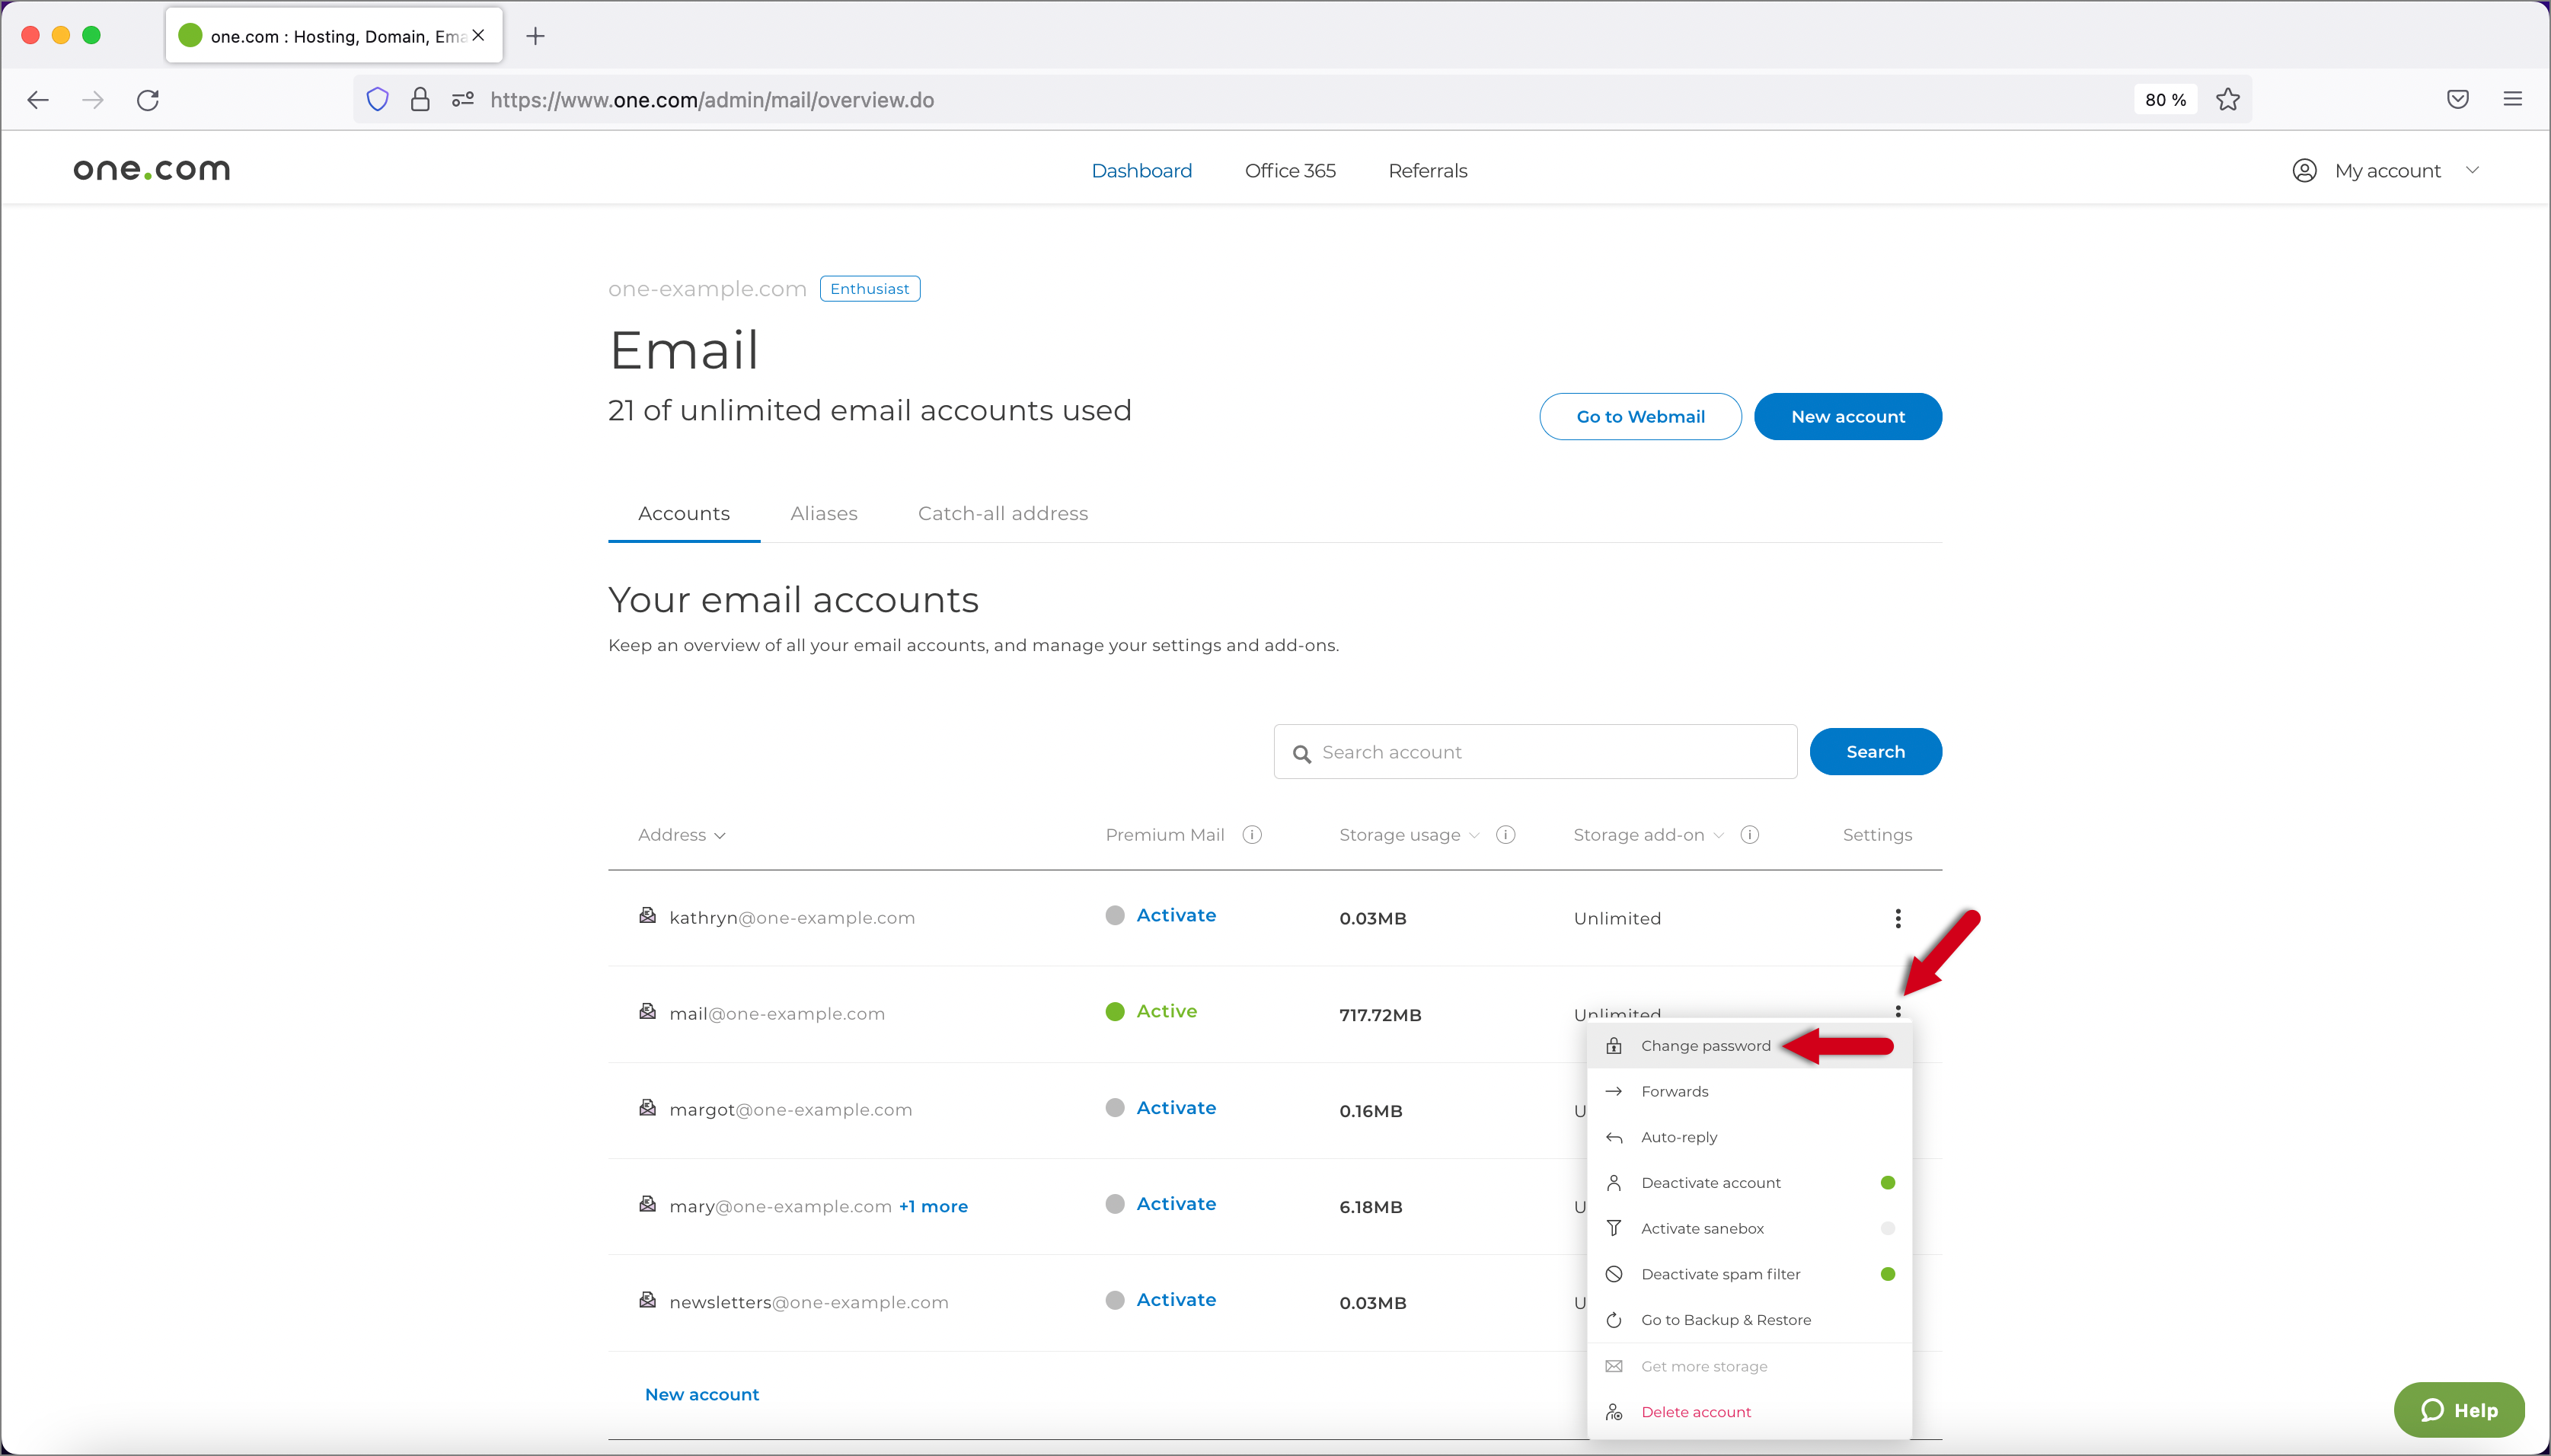Click the Auto-reply option icon
The height and width of the screenshot is (1456, 2551).
click(1614, 1135)
